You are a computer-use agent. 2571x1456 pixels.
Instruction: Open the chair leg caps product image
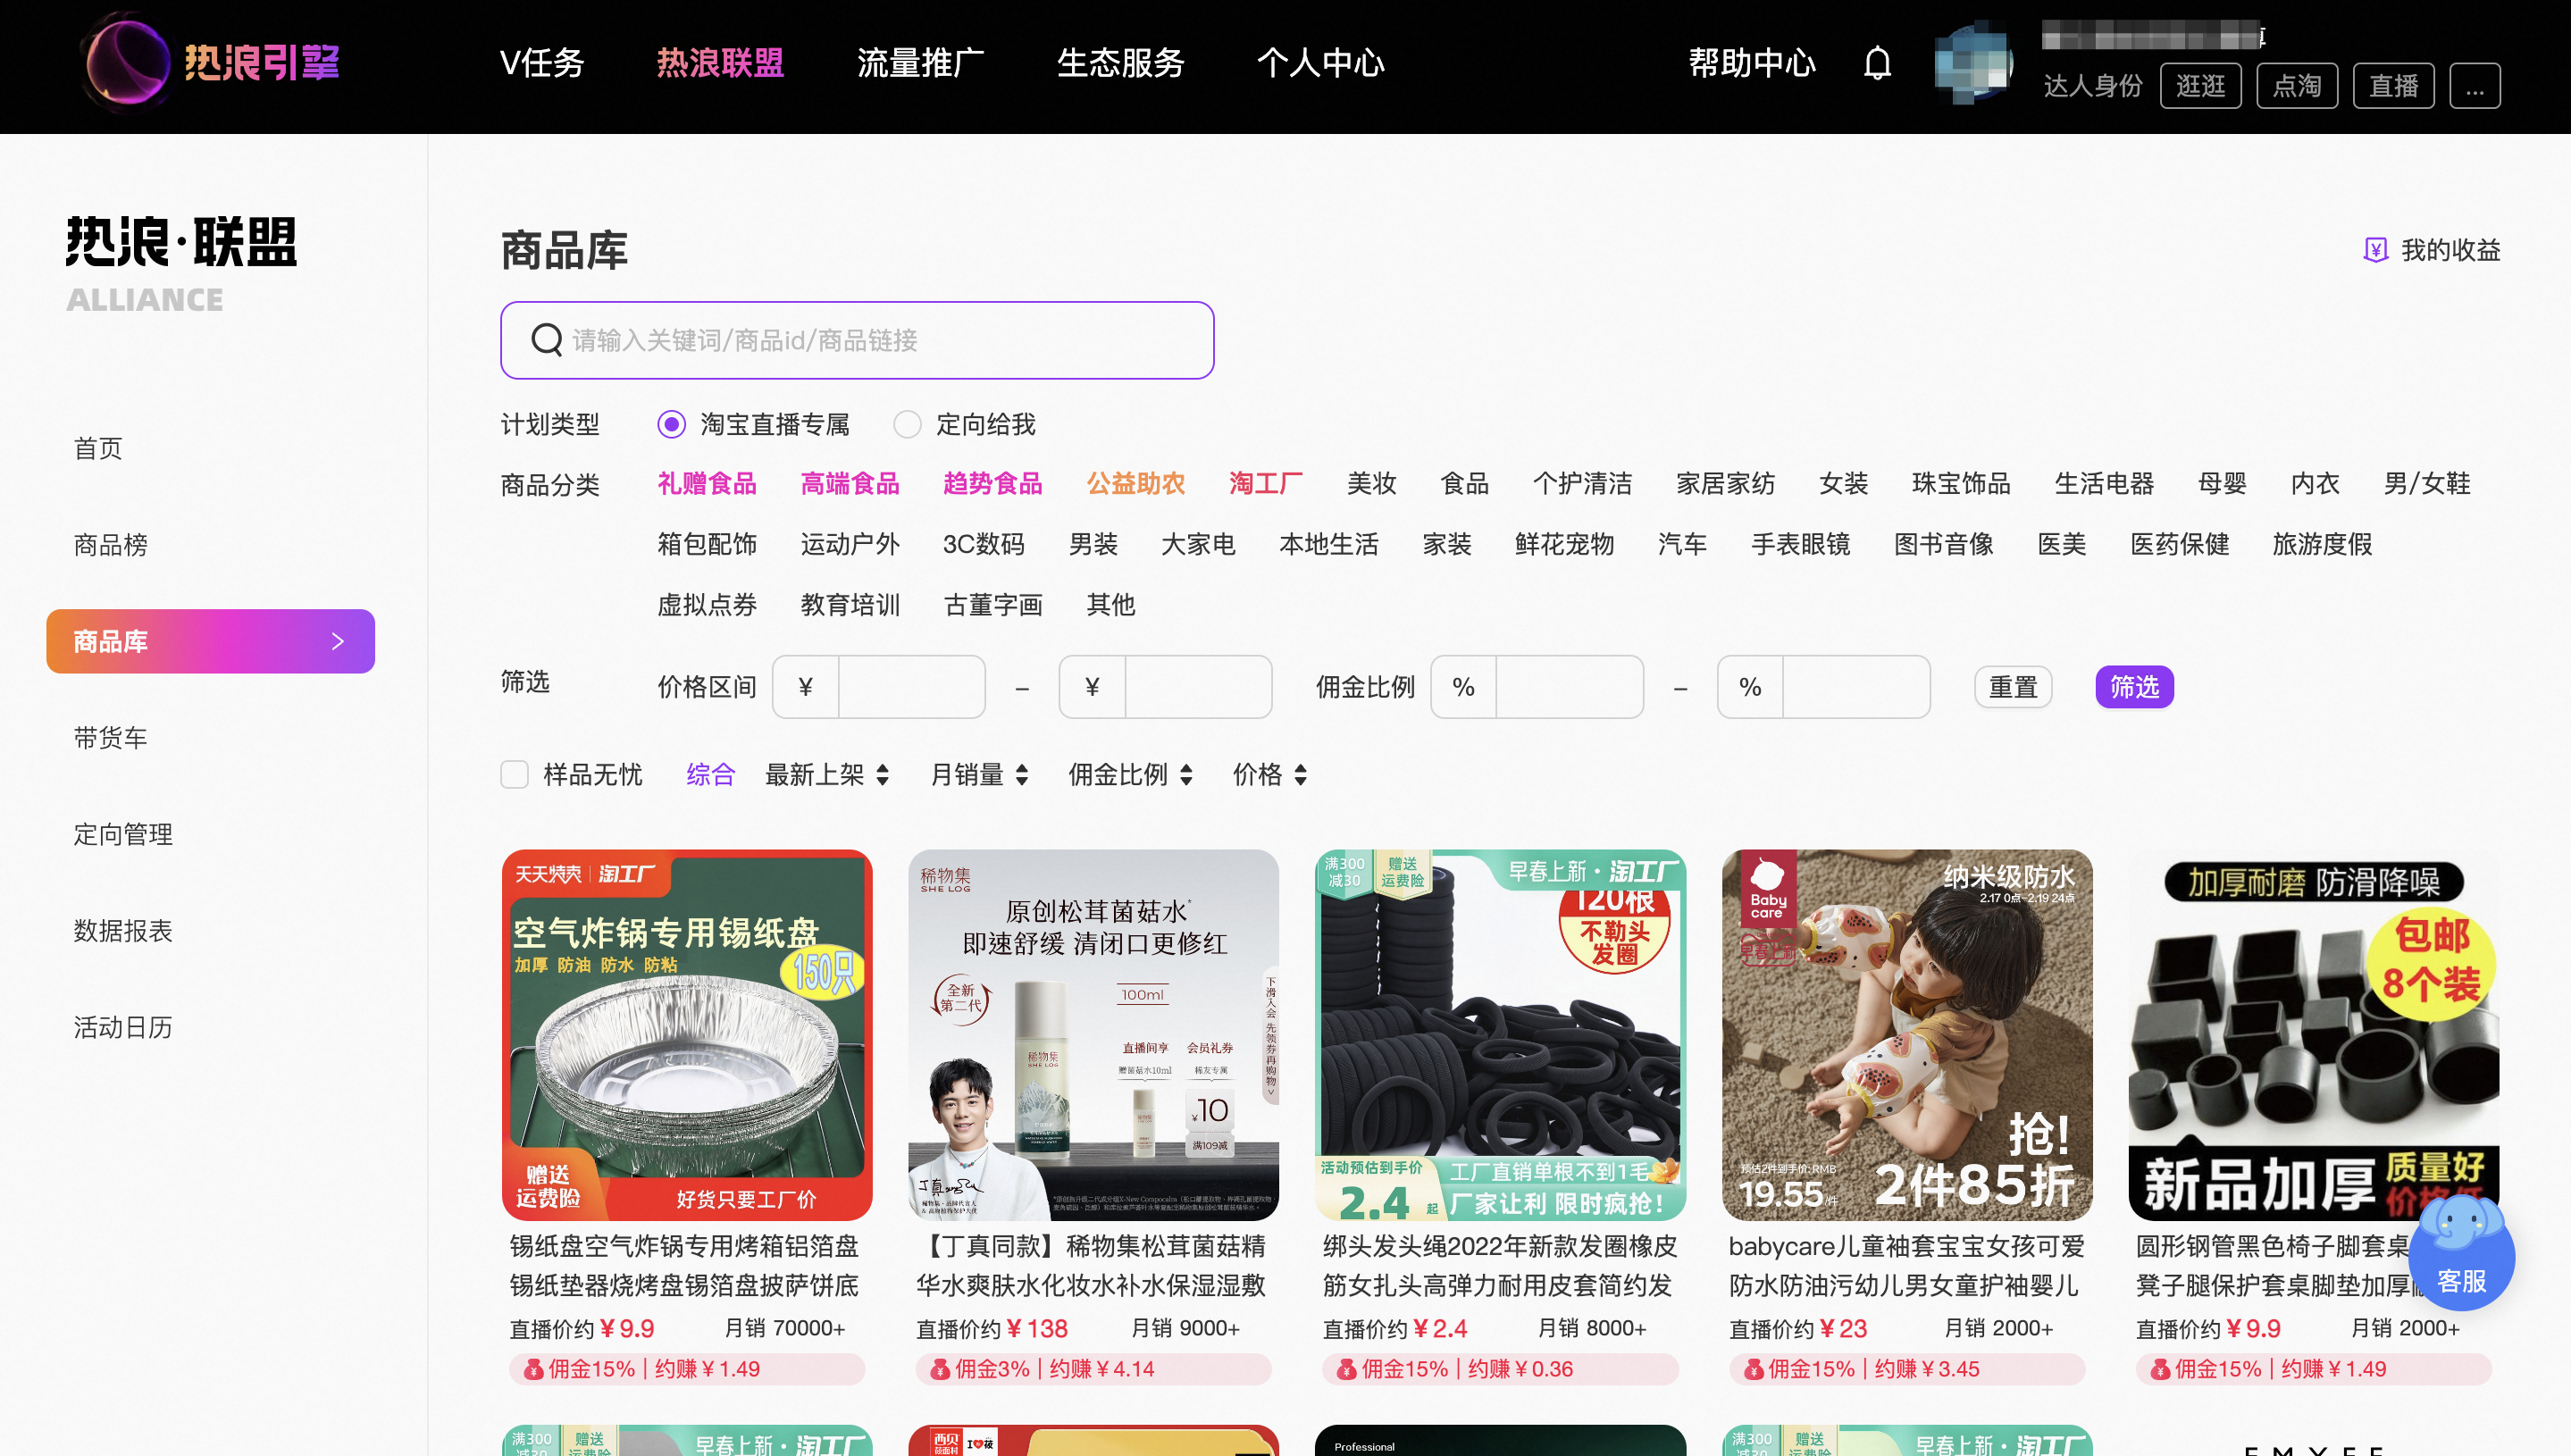[2314, 1035]
